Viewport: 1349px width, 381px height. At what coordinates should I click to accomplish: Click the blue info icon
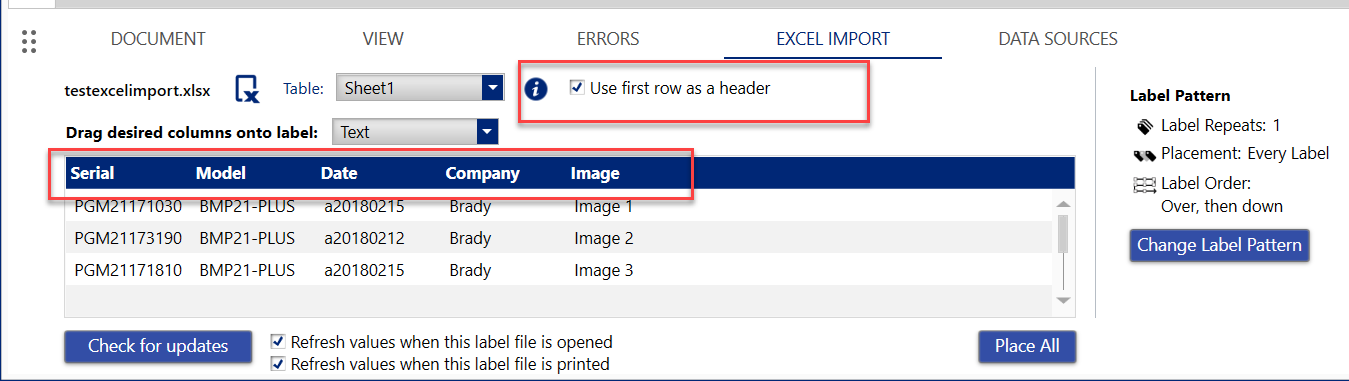pos(537,89)
